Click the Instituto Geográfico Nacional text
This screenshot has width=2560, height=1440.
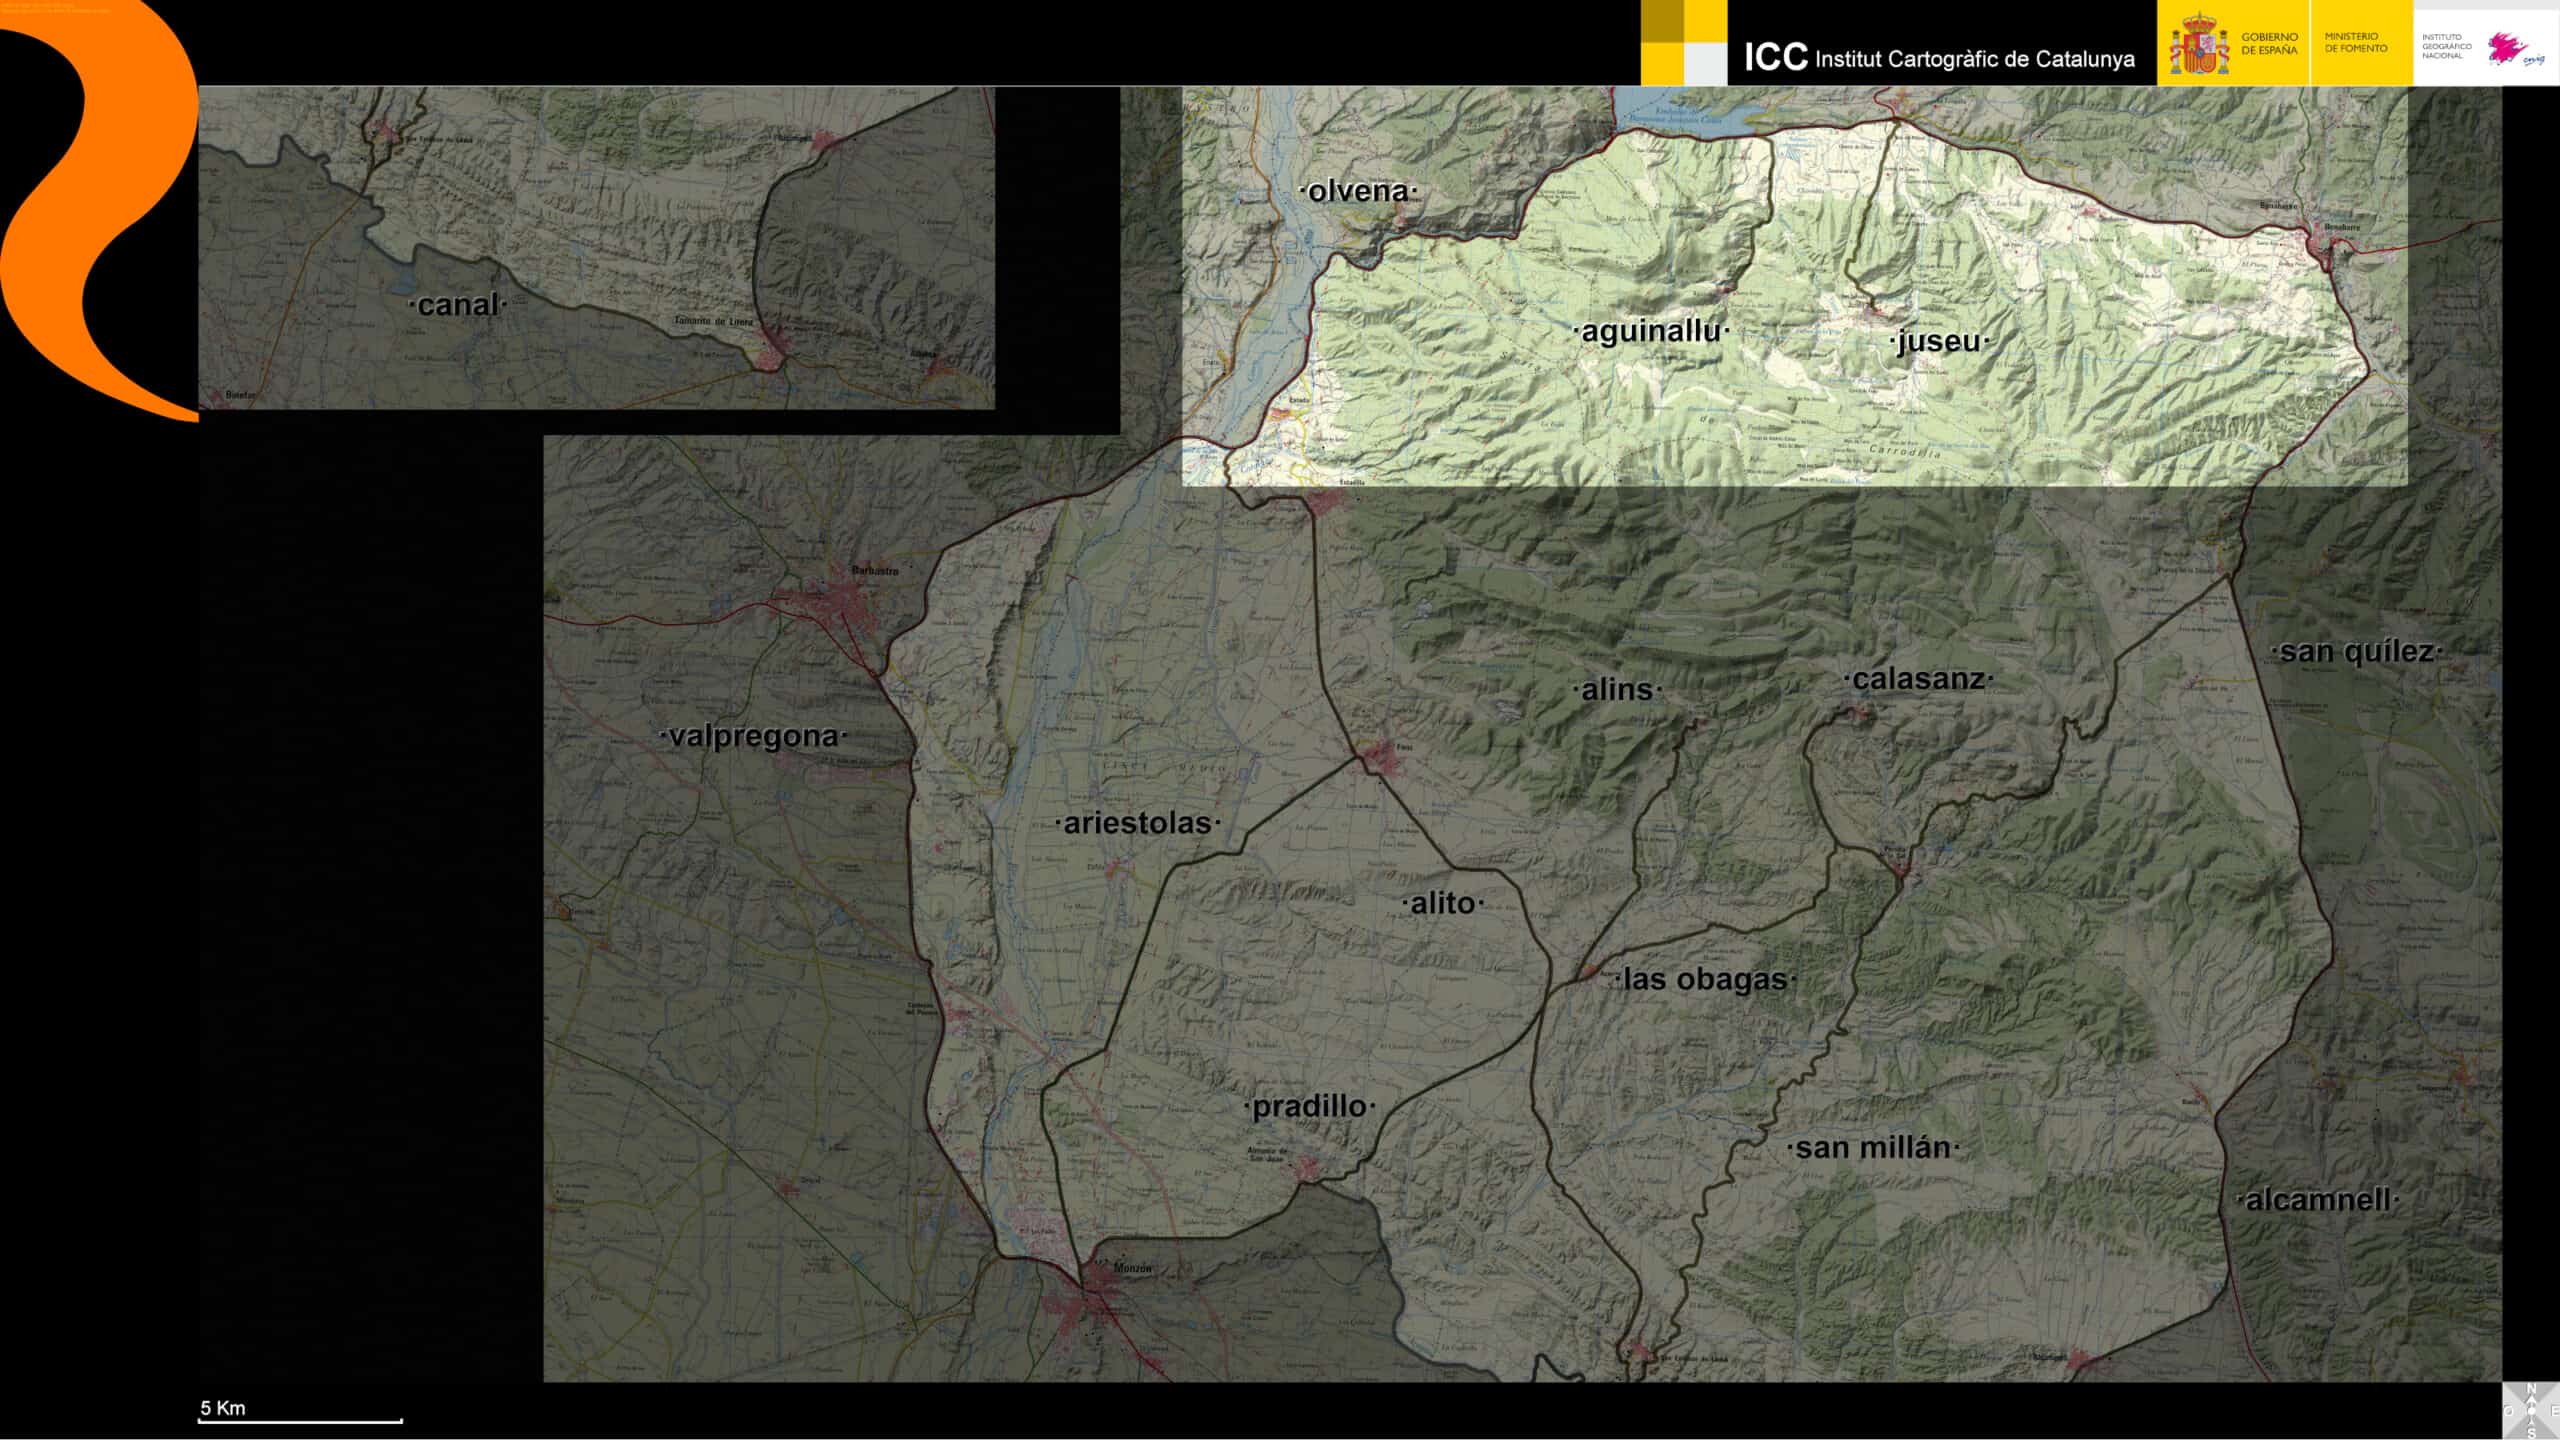pos(2447,46)
